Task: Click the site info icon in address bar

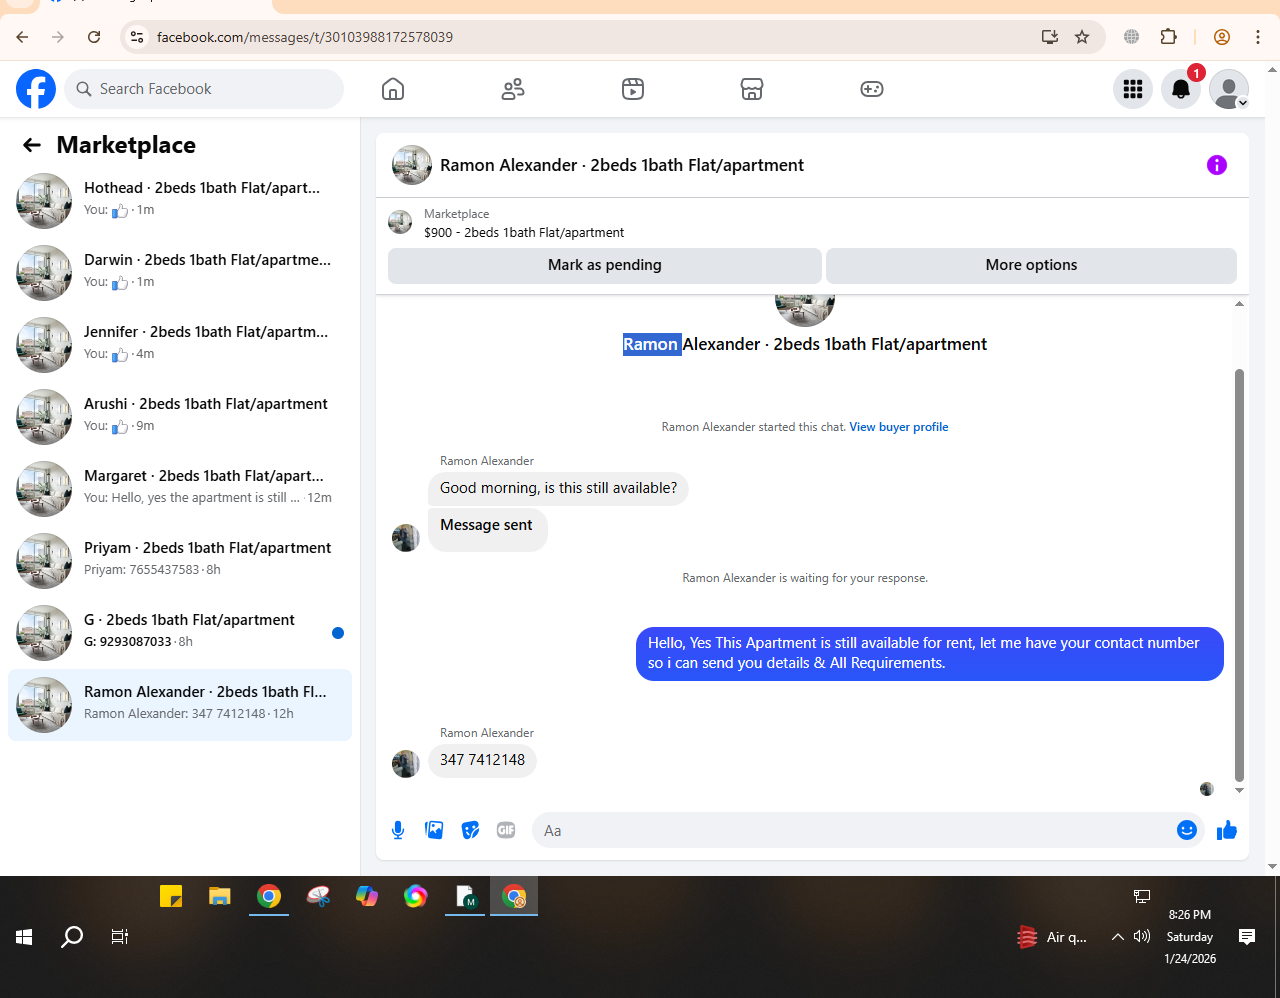Action: pyautogui.click(x=137, y=37)
